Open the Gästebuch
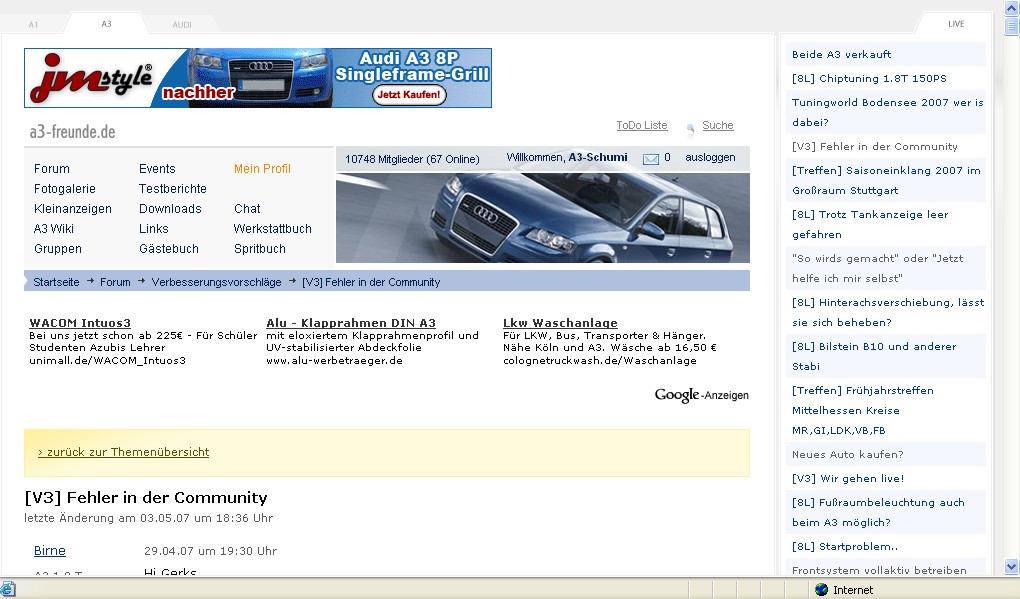The height and width of the screenshot is (599, 1020). [x=168, y=249]
